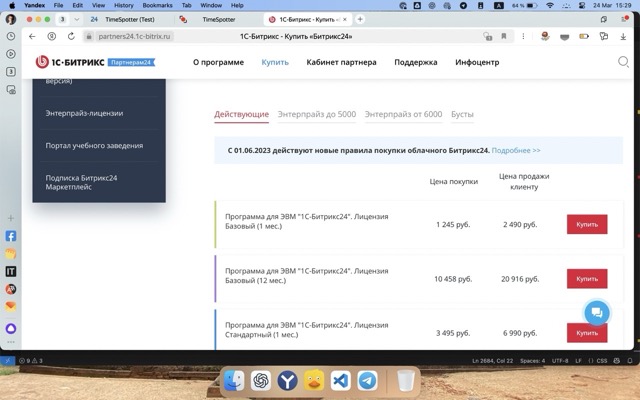Viewport: 640px width, 400px height.
Task: Open Finder from the dock
Action: [x=233, y=381]
